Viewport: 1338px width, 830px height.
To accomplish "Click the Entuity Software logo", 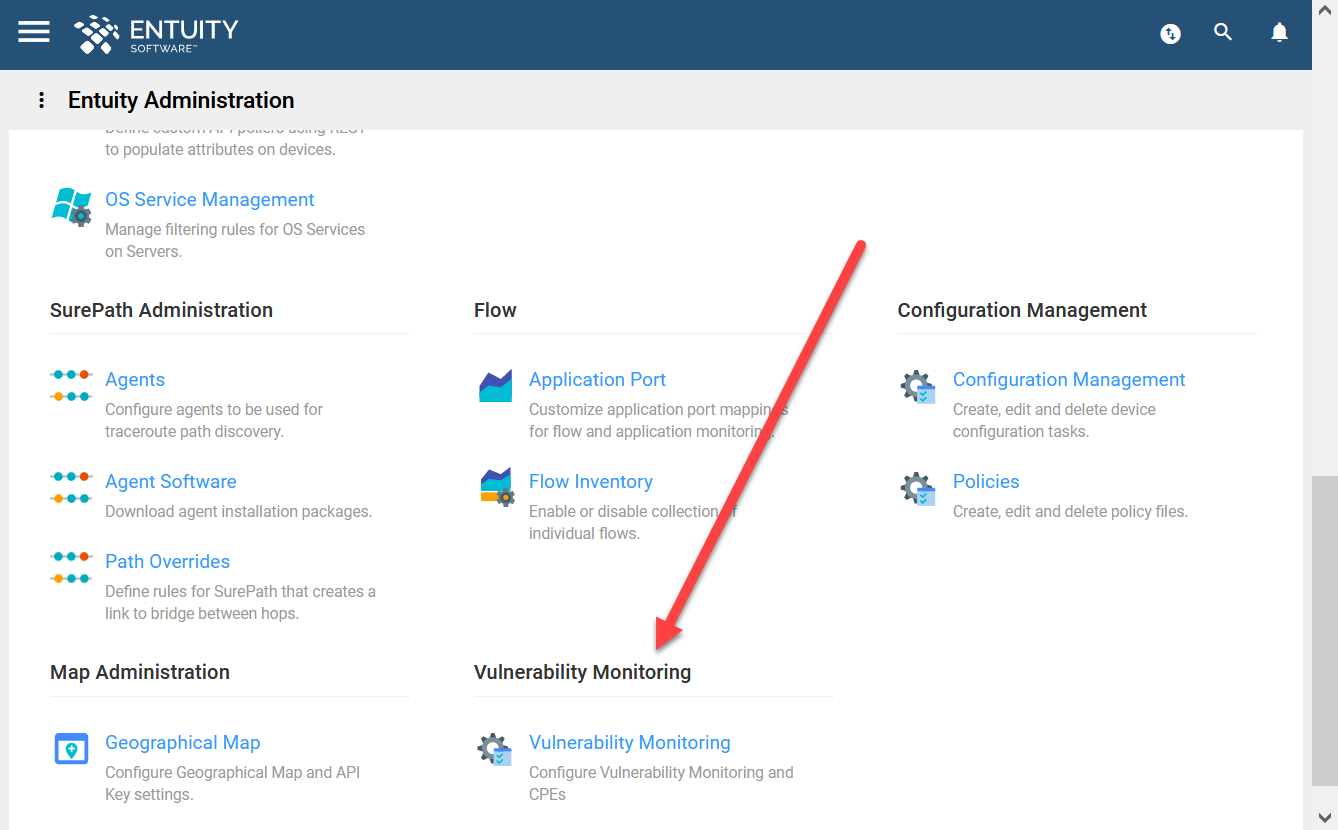I will 157,34.
